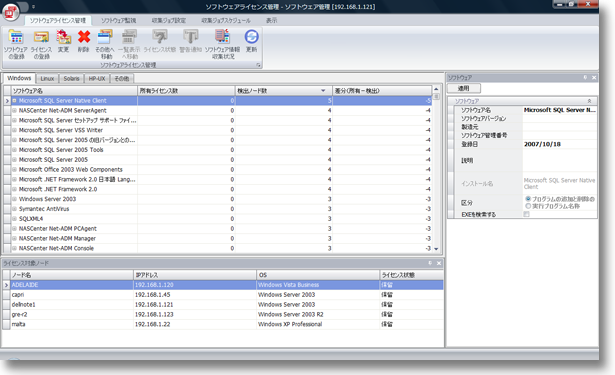The width and height of the screenshot is (615, 375).
Task: Select the gre-r2 node row
Action: [x=223, y=314]
